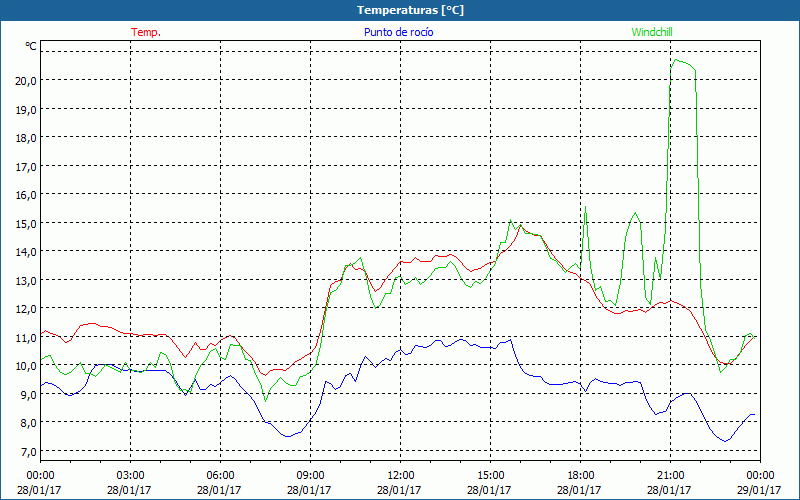Click the 8,0 y-axis value
The image size is (800, 500).
29,422
